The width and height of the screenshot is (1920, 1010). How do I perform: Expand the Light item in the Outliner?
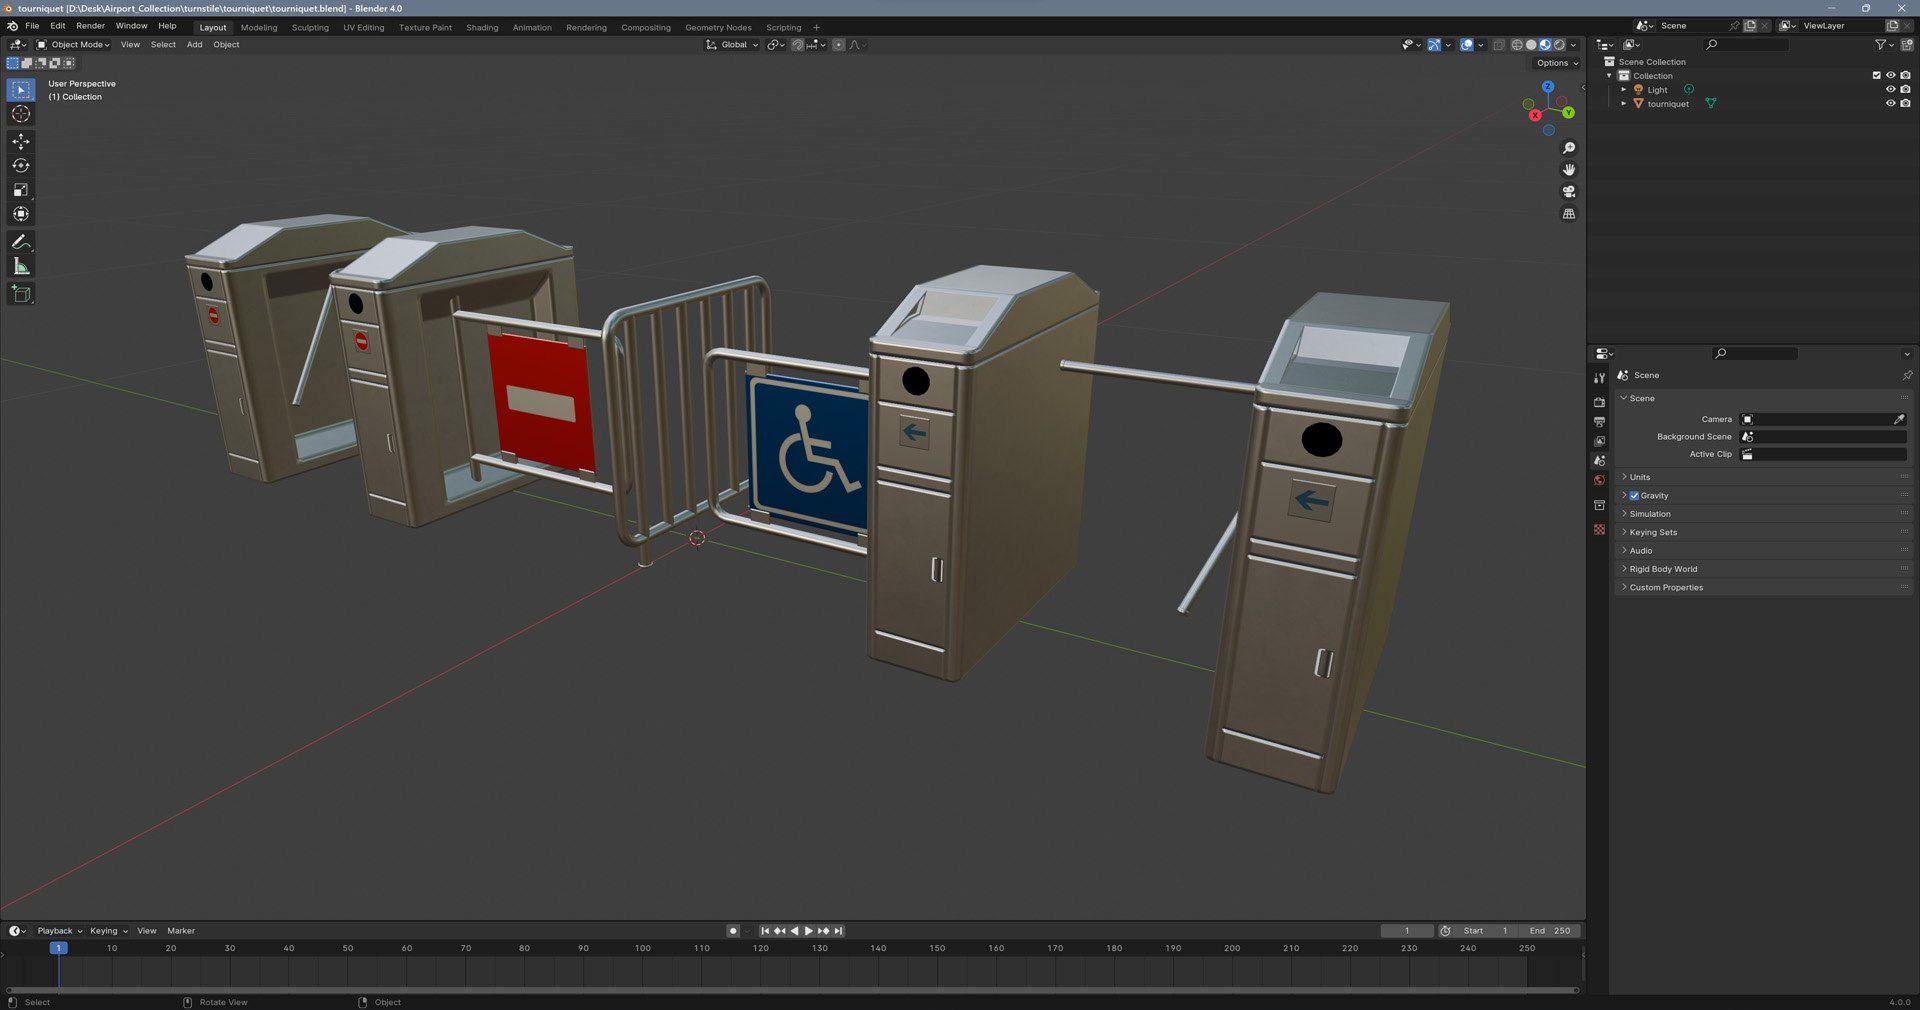1623,90
